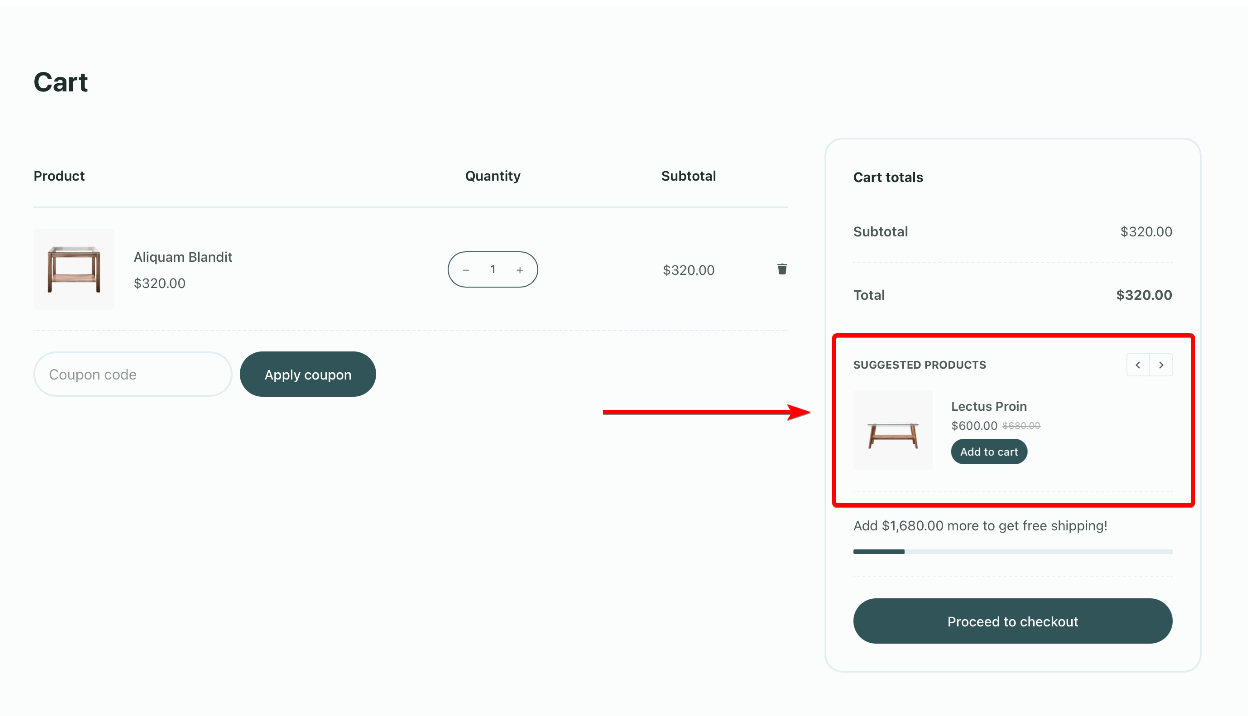Viewport: 1248px width, 716px height.
Task: Show previous suggested product
Action: point(1138,365)
